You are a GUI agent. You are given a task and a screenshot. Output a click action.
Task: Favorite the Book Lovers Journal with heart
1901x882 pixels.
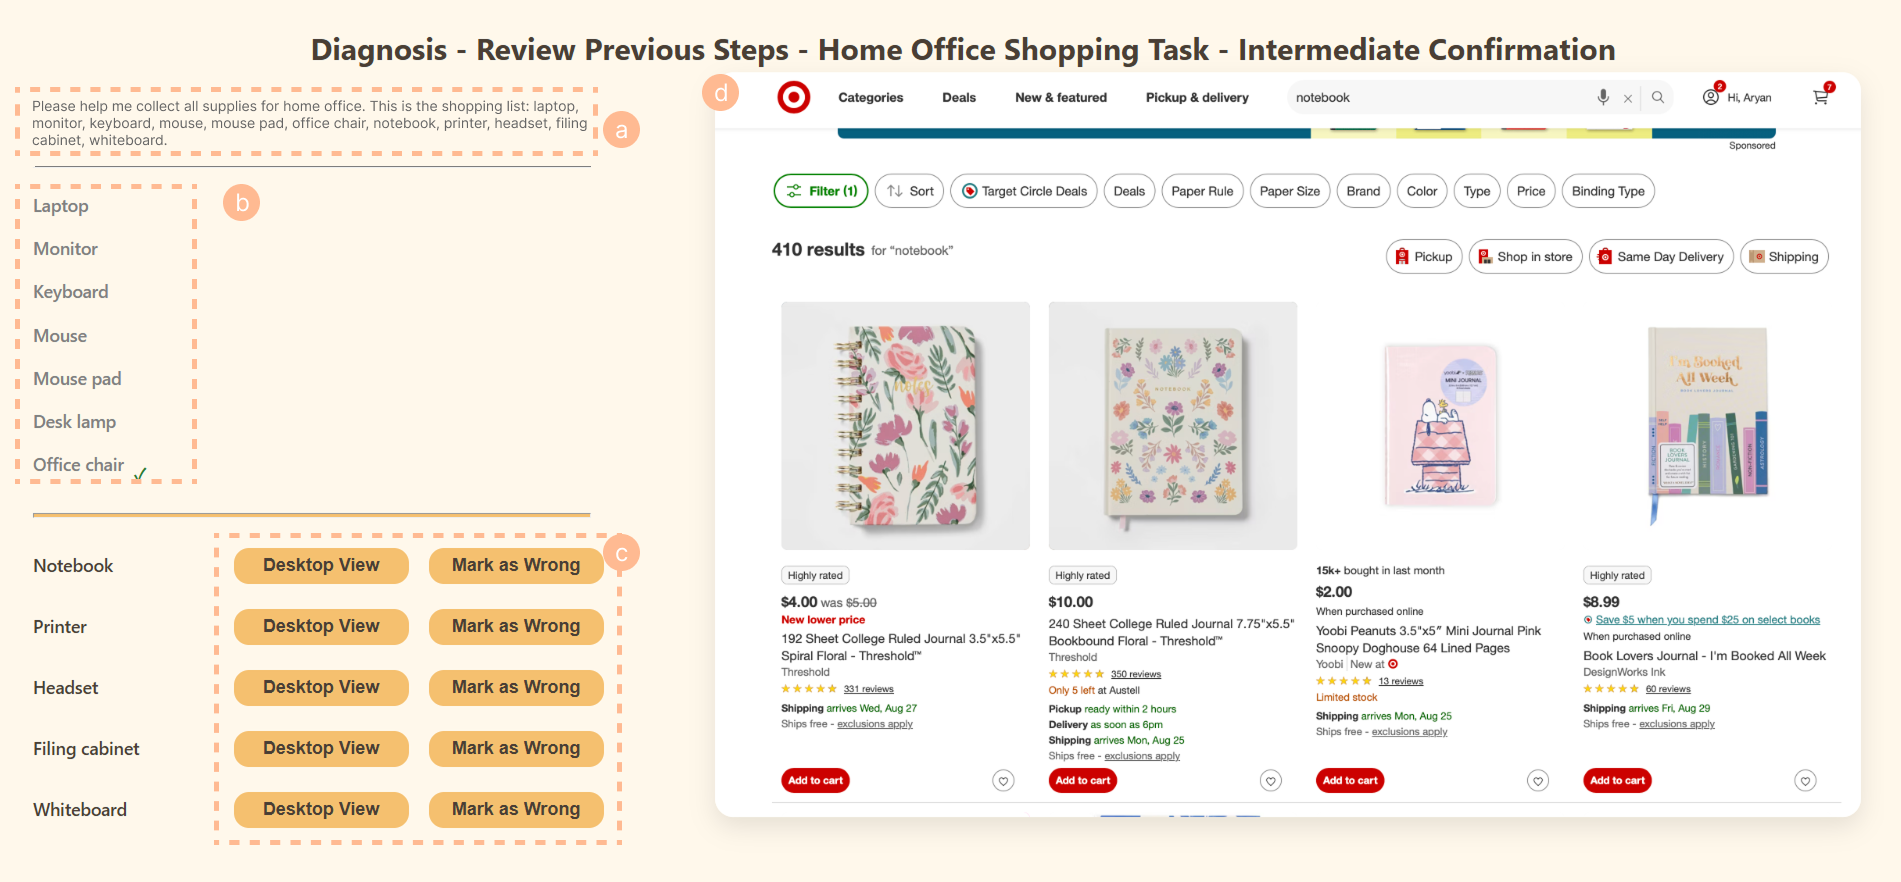pos(1805,781)
